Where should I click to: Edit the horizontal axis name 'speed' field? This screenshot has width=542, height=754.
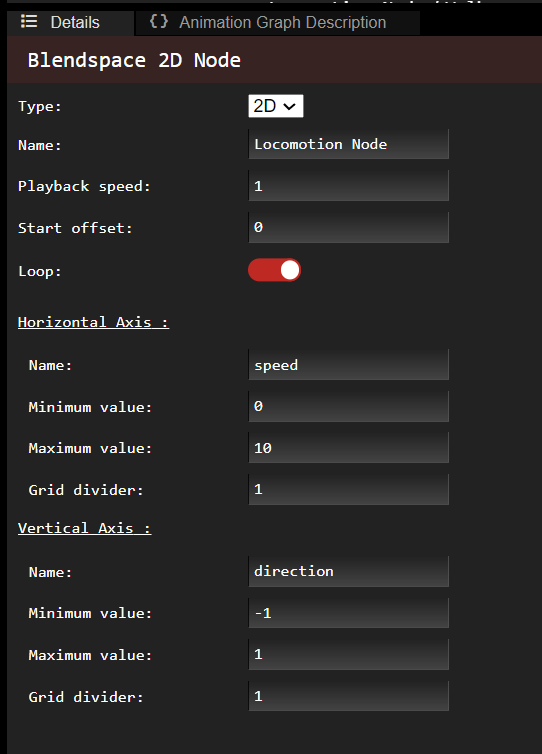click(349, 364)
